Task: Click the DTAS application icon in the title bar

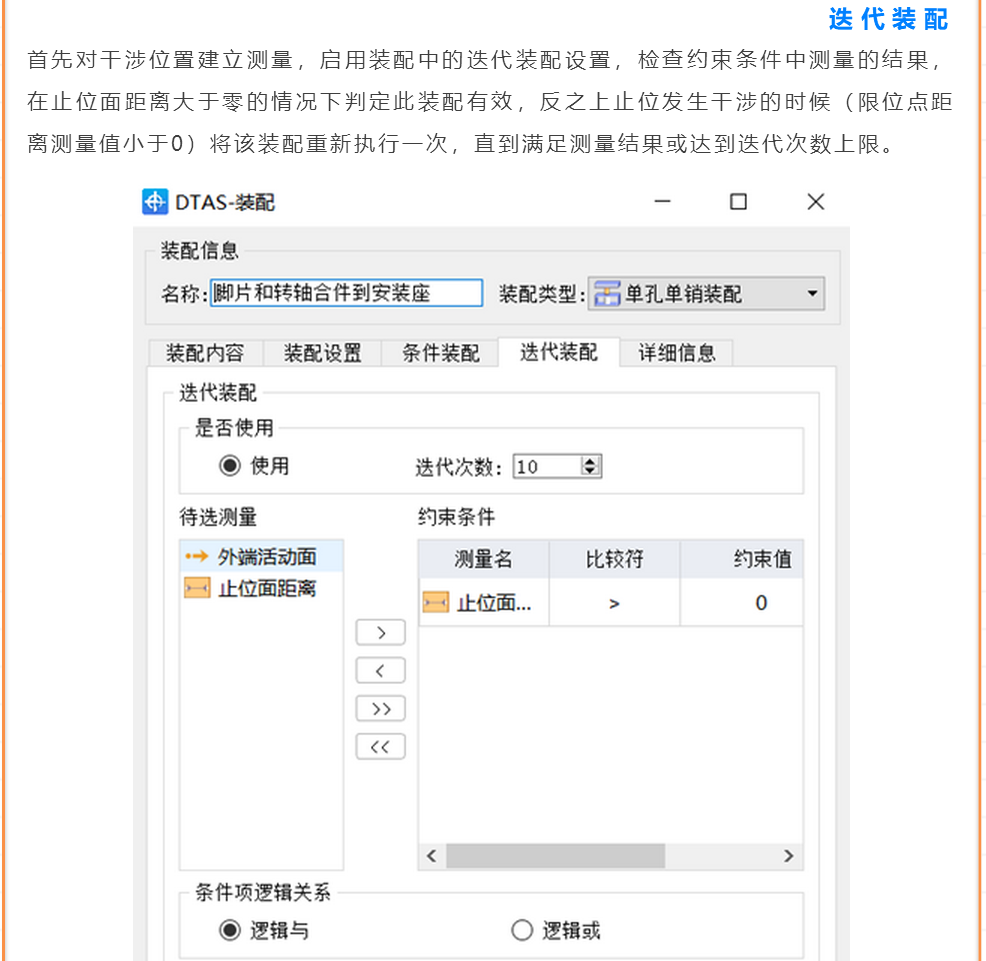Action: point(155,203)
